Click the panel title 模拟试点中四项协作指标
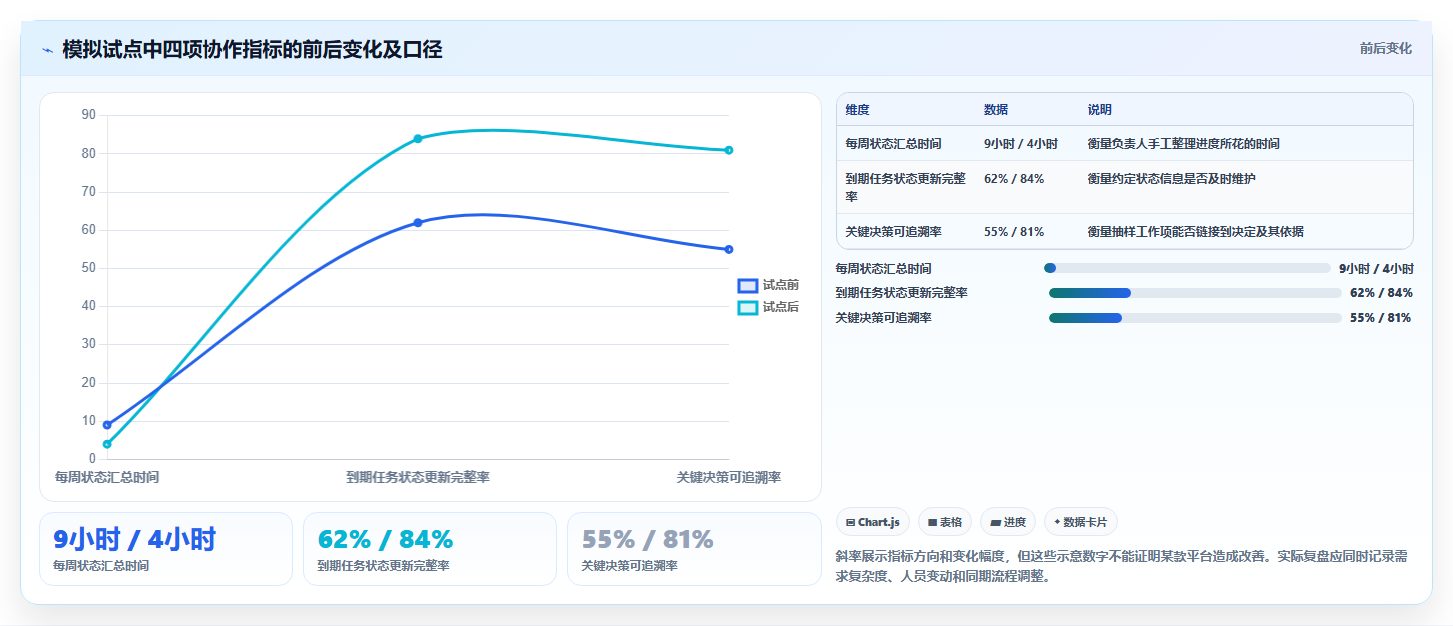 coord(252,50)
